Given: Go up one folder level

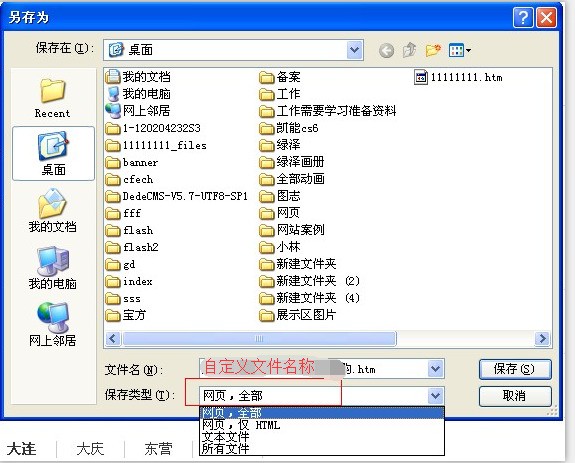Looking at the screenshot, I should point(409,50).
